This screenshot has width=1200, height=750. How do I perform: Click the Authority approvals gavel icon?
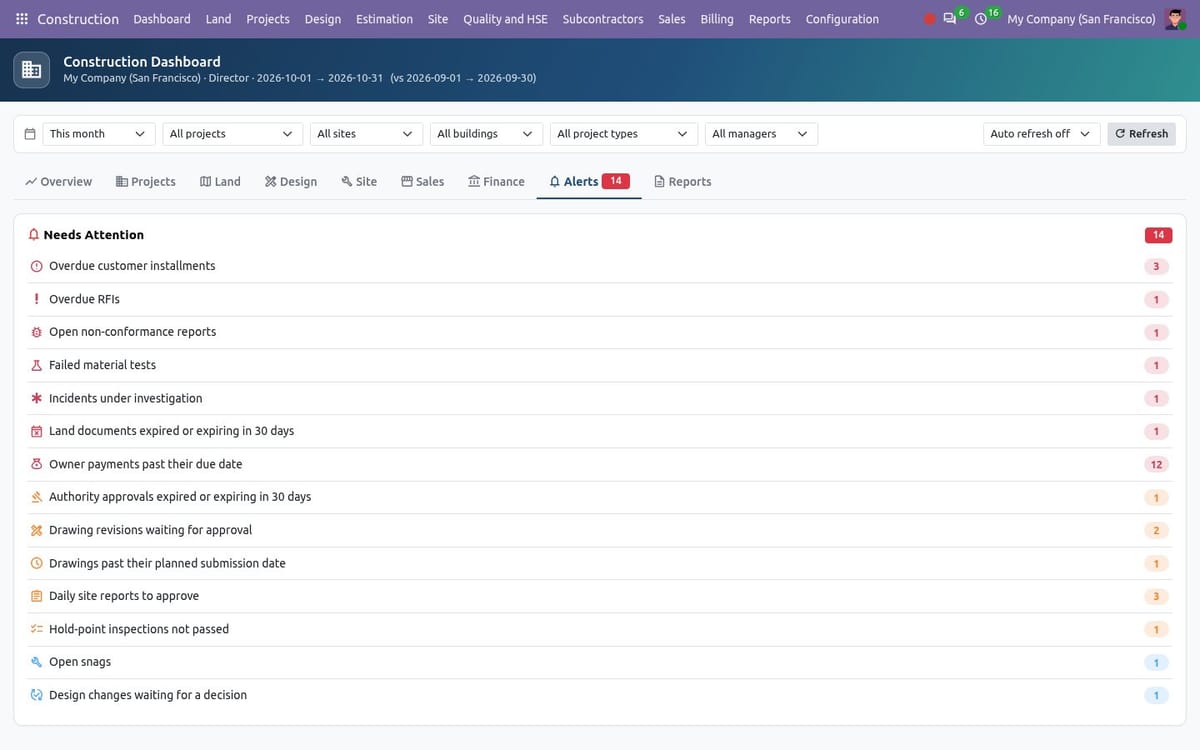tap(37, 497)
